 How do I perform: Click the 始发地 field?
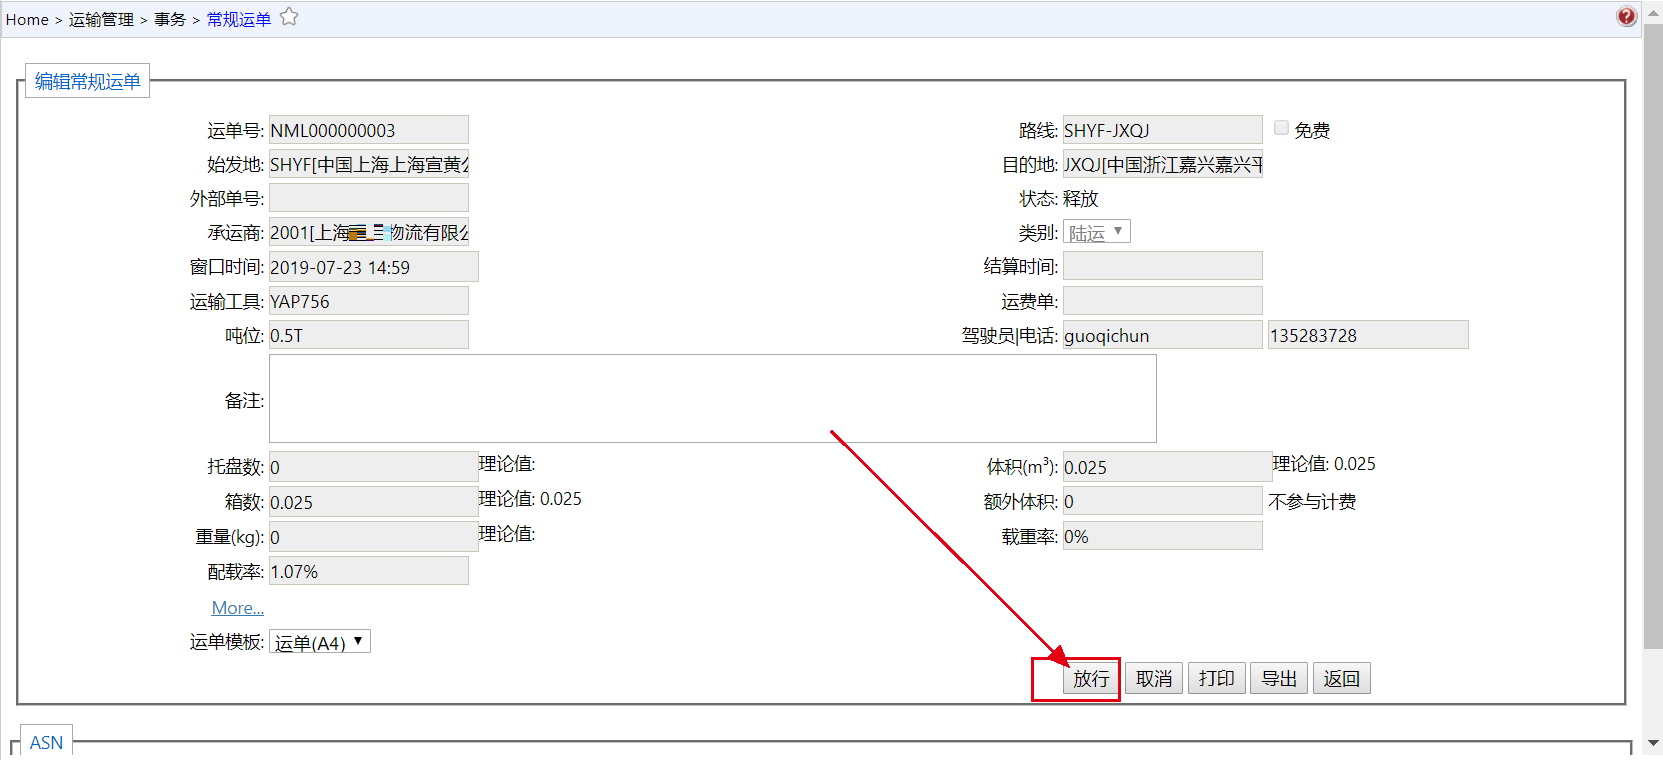point(369,164)
